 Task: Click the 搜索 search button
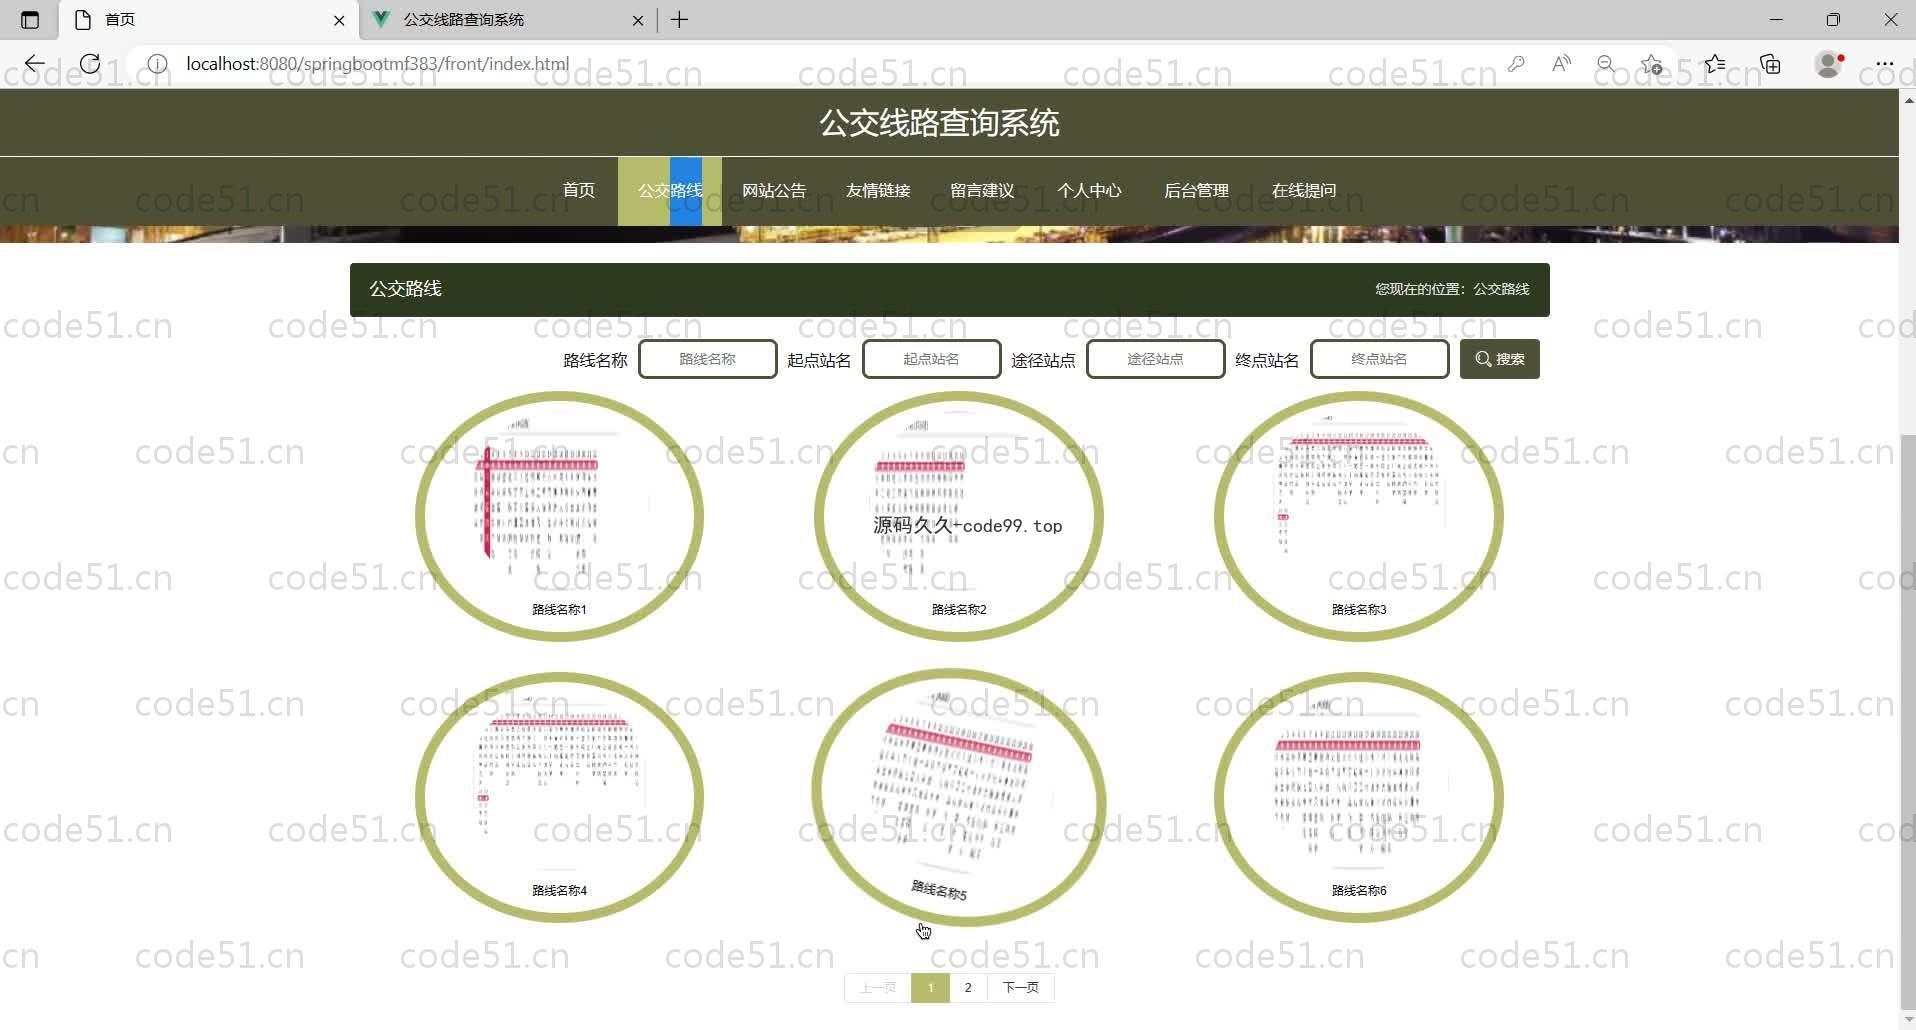click(x=1500, y=359)
